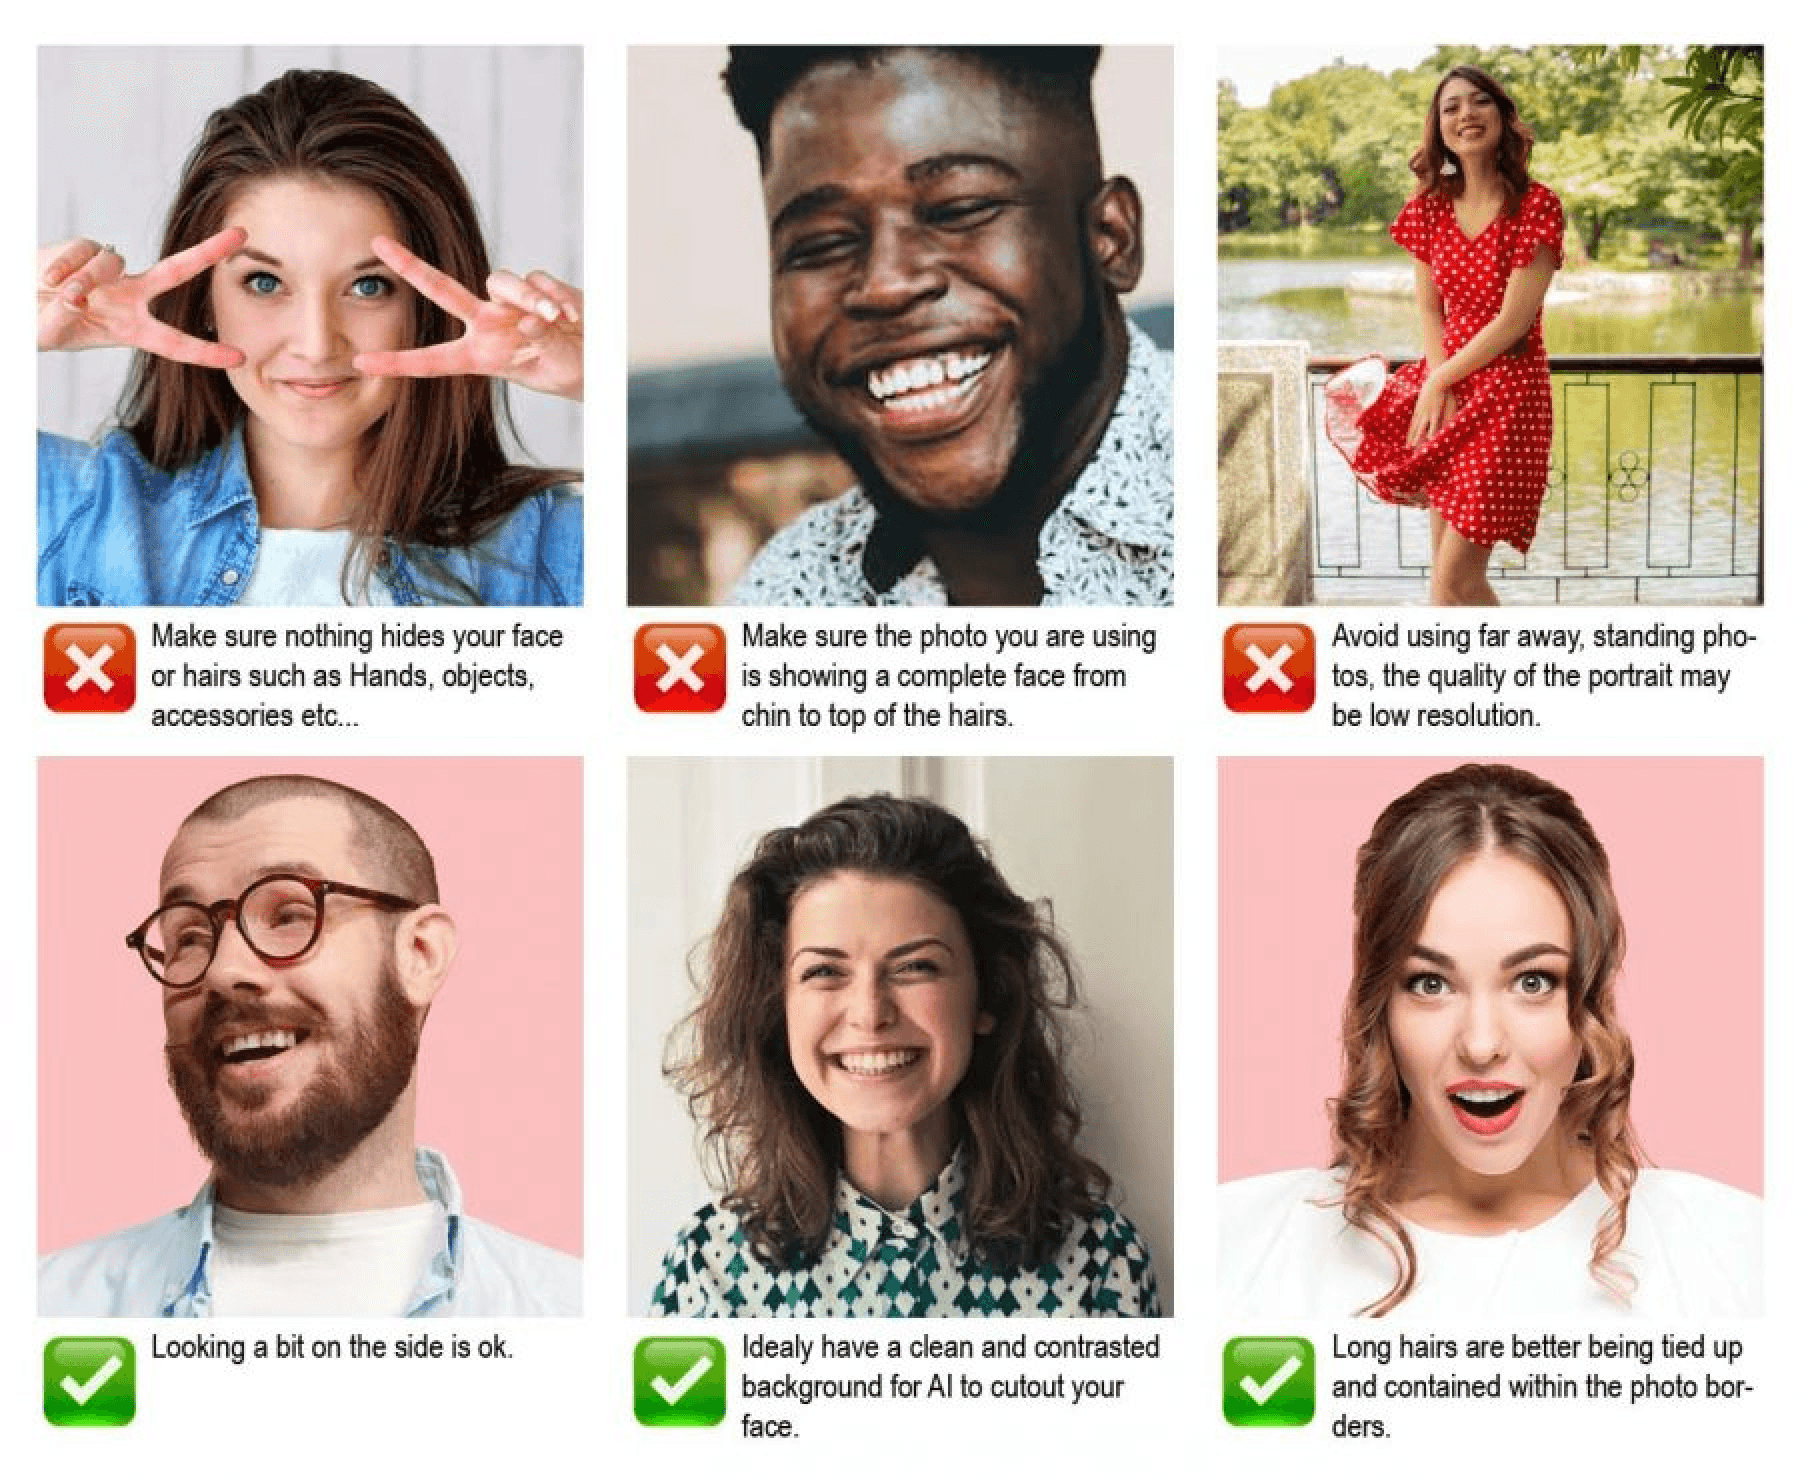Click text about clean and contrasted background
1800x1478 pixels.
pos(950,1386)
